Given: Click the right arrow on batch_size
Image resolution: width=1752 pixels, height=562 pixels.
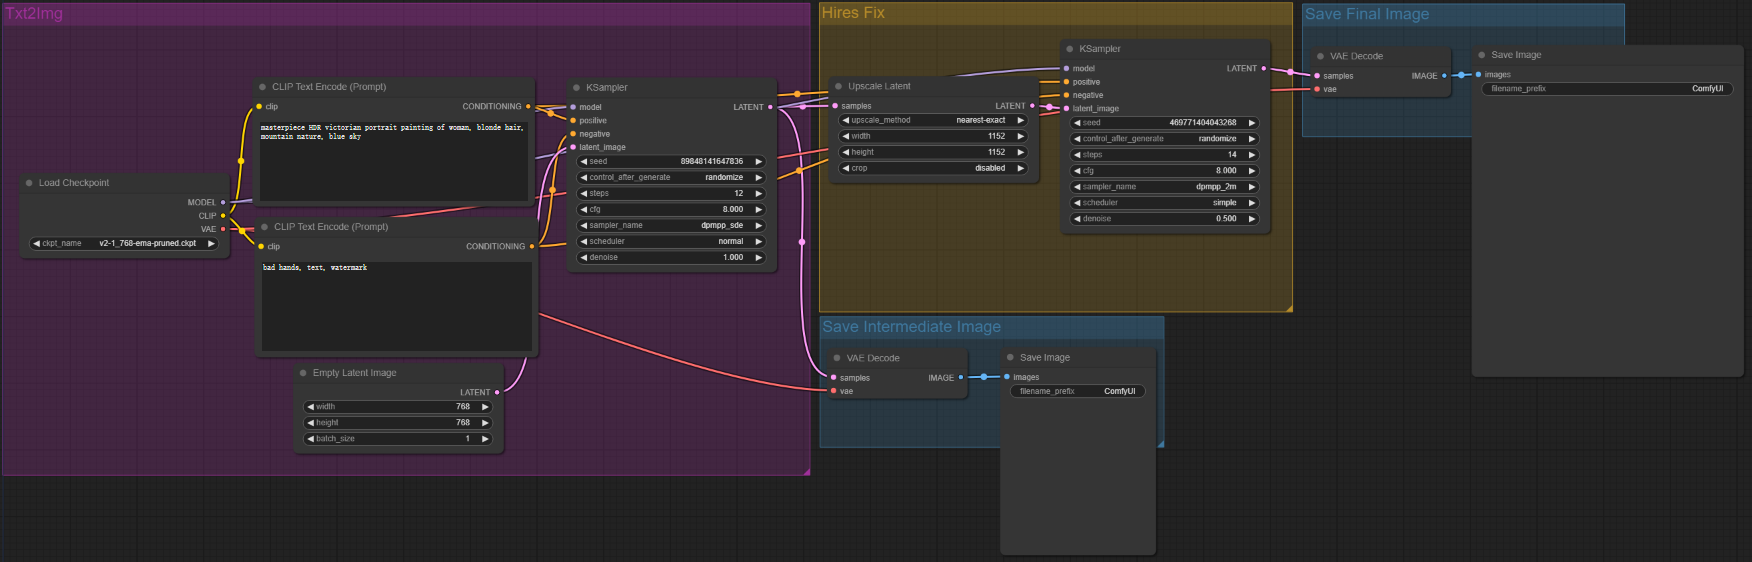Looking at the screenshot, I should [485, 439].
